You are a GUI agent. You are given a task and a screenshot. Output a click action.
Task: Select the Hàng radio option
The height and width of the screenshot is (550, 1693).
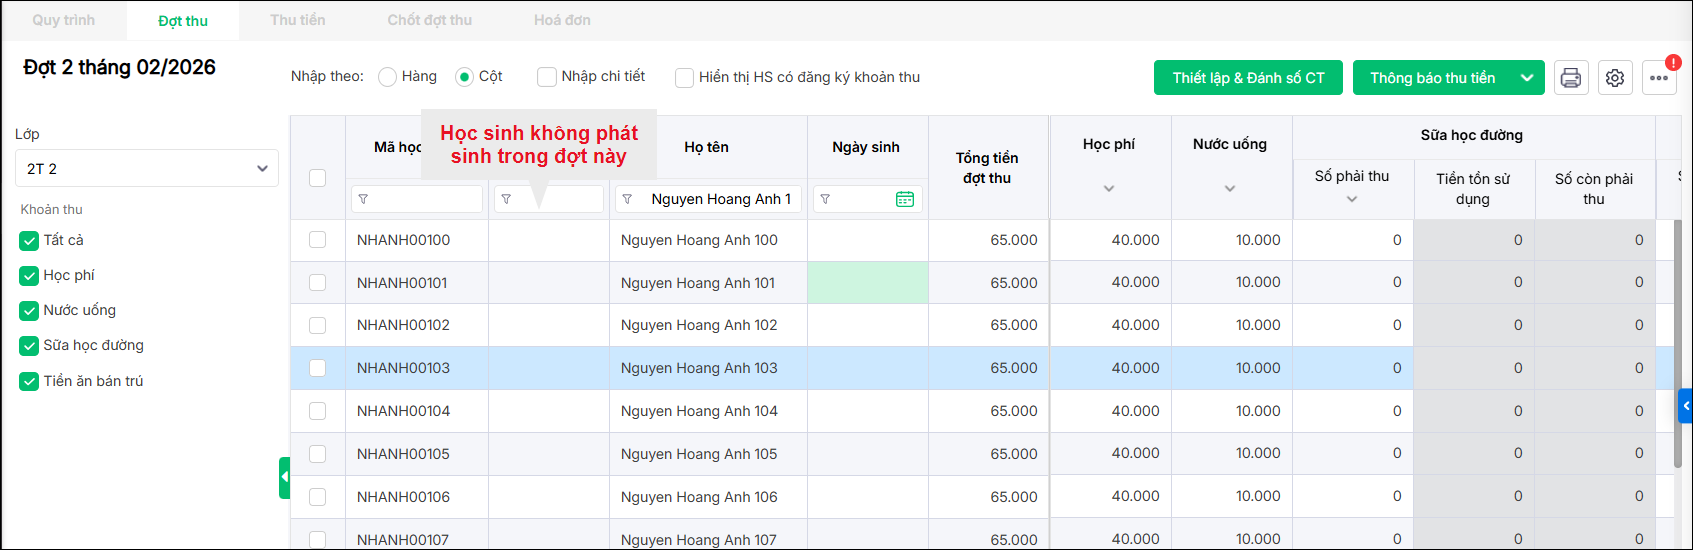pyautogui.click(x=388, y=77)
